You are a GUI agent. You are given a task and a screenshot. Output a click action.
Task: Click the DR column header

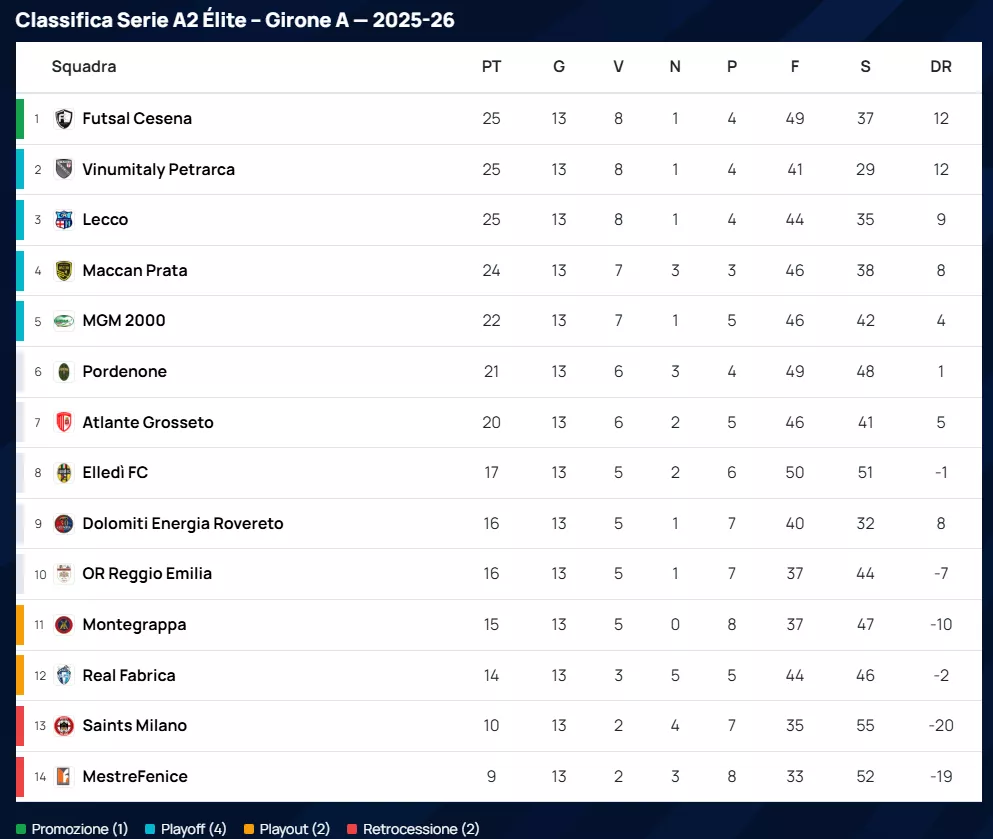click(940, 67)
